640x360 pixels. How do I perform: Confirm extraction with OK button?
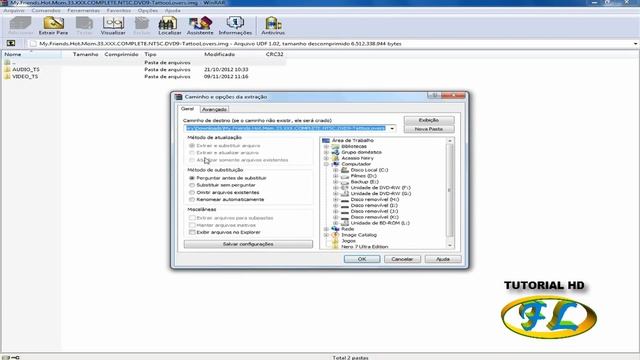[362, 259]
